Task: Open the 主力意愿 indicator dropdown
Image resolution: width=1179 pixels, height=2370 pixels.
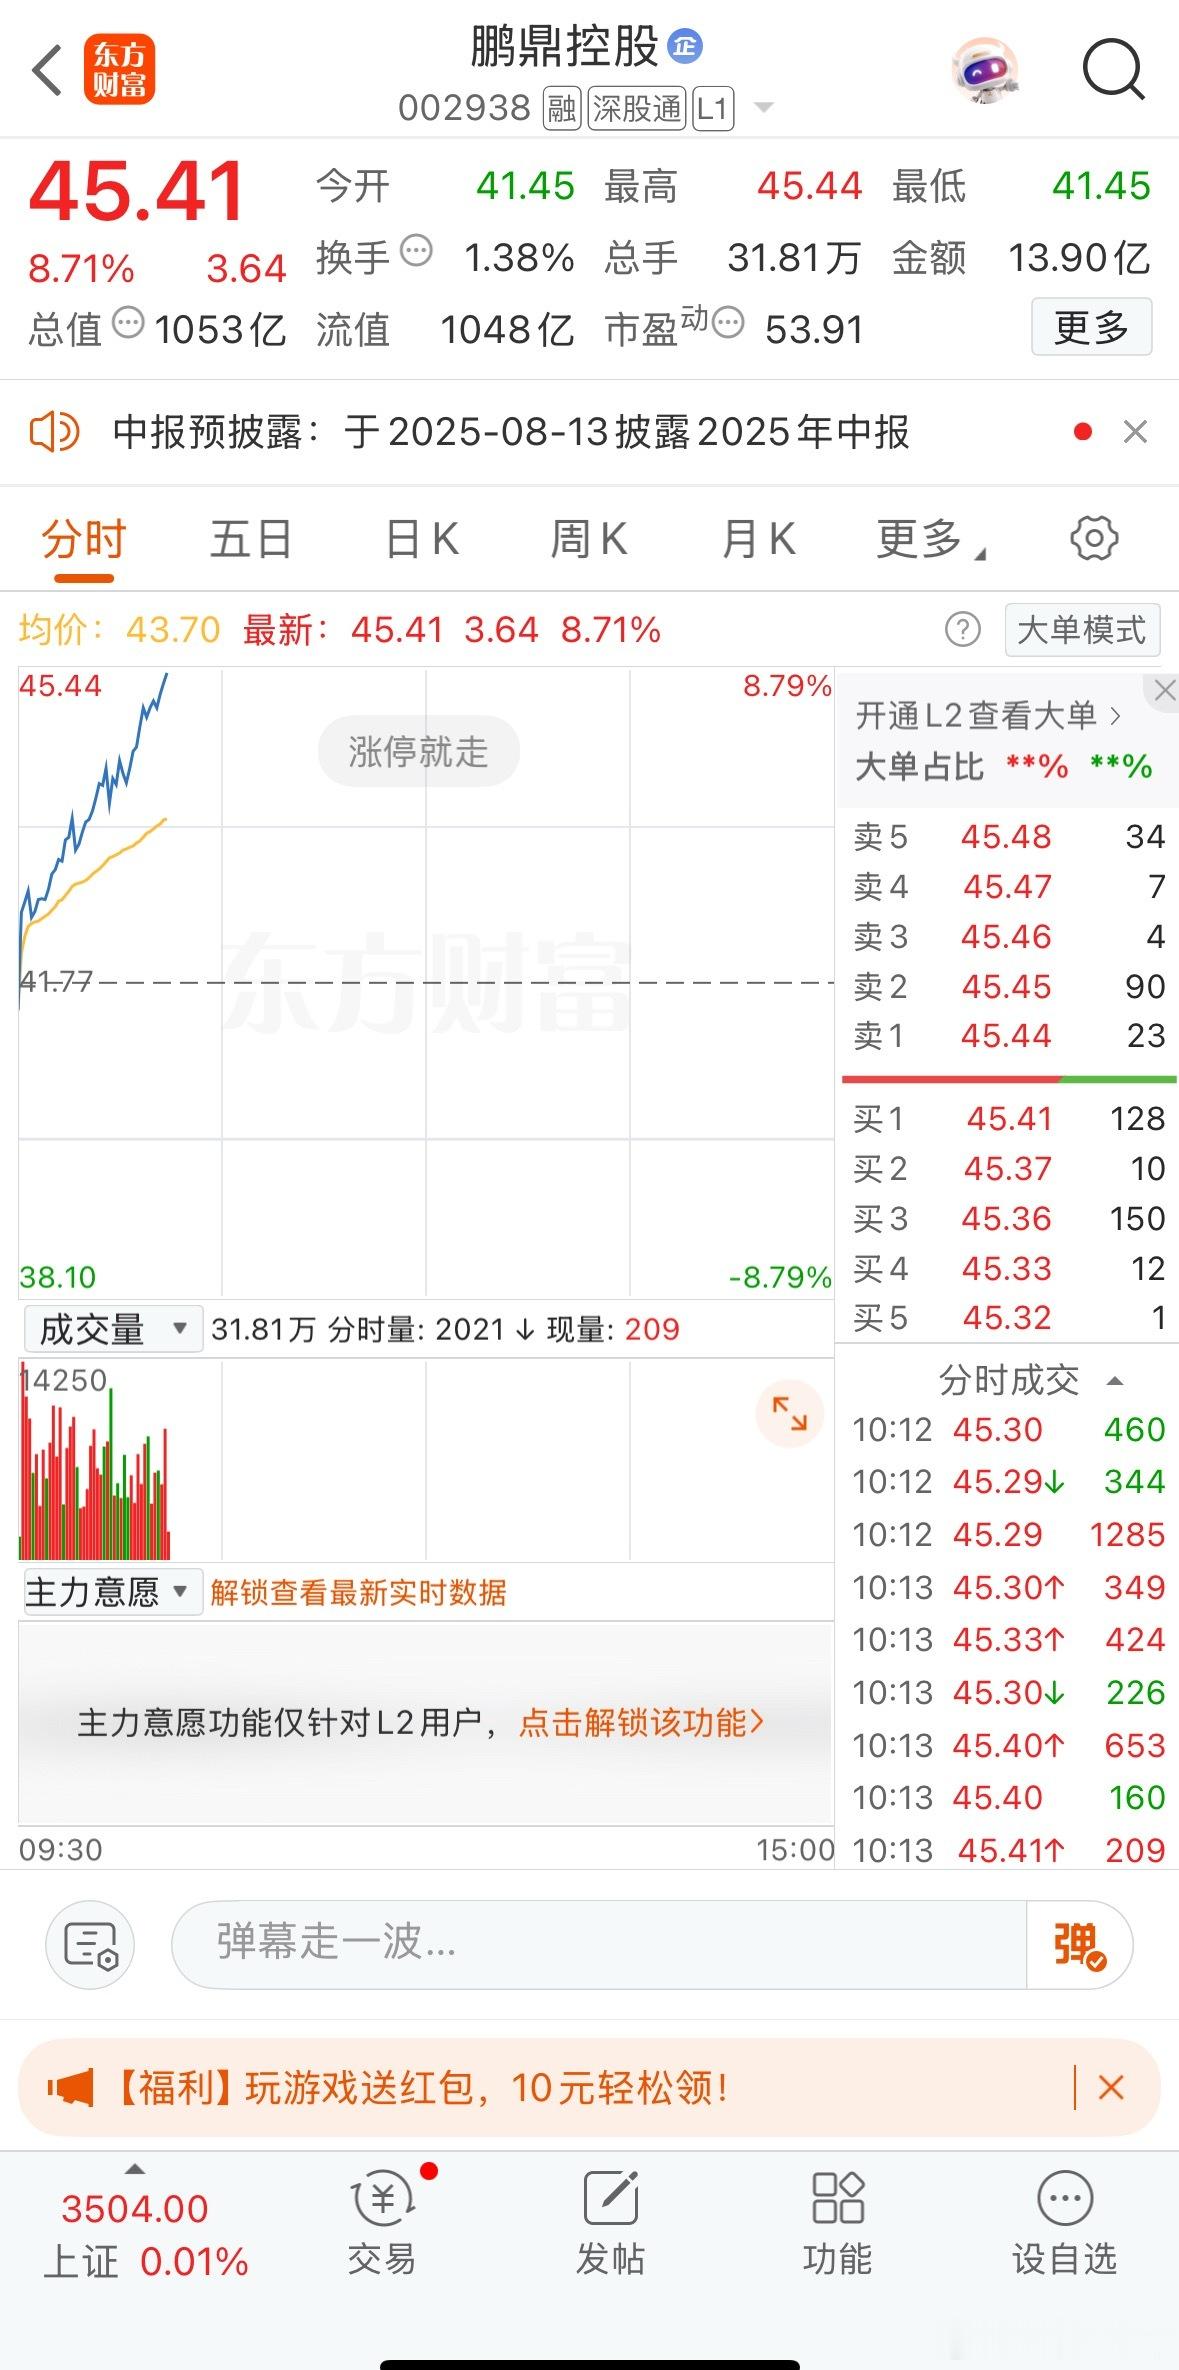Action: pyautogui.click(x=113, y=1592)
